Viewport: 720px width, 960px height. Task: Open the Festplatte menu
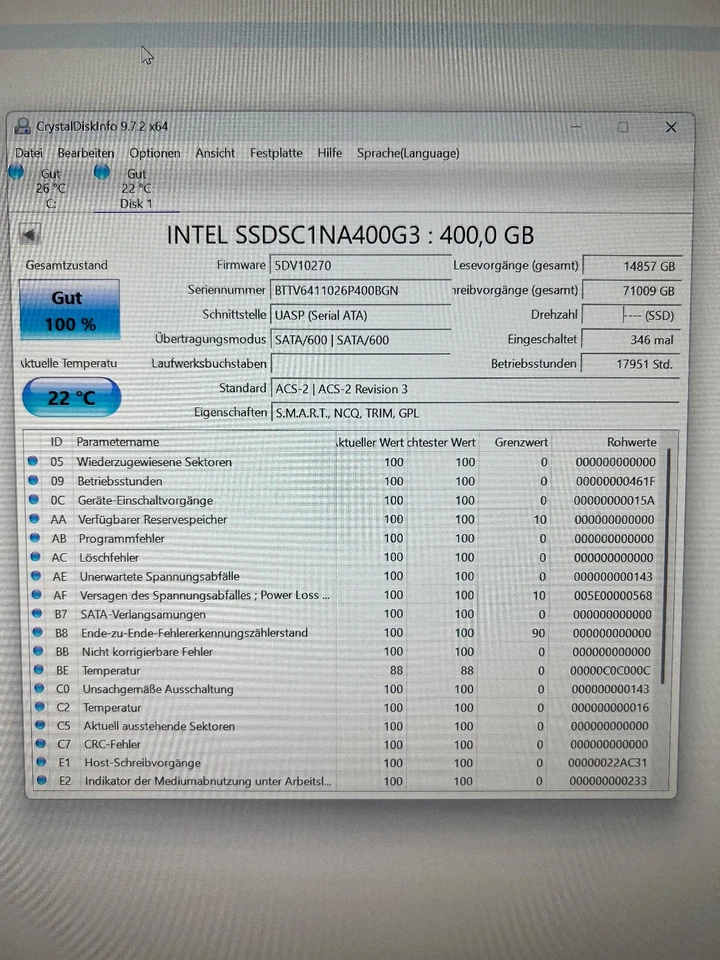point(276,153)
